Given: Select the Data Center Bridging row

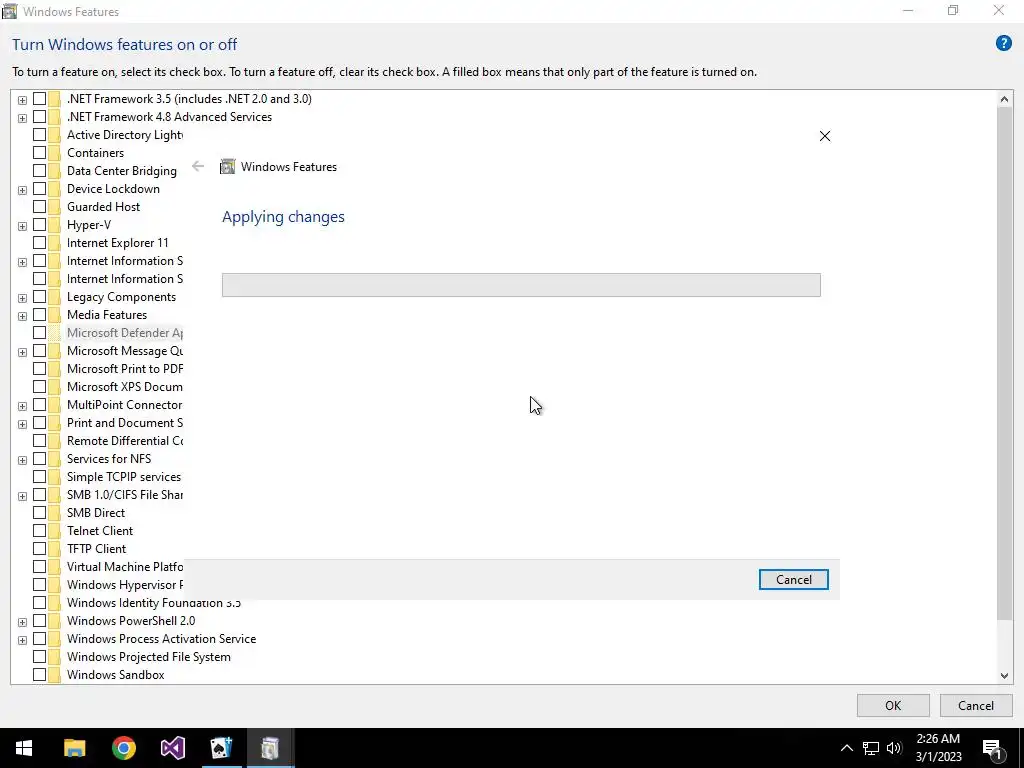Looking at the screenshot, I should tap(121, 170).
